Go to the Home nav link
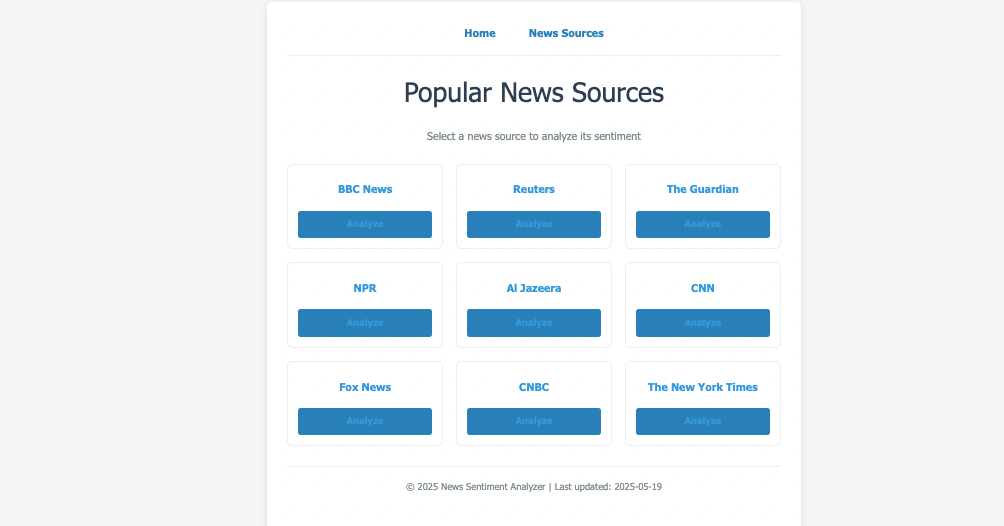This screenshot has width=1004, height=526. click(480, 33)
